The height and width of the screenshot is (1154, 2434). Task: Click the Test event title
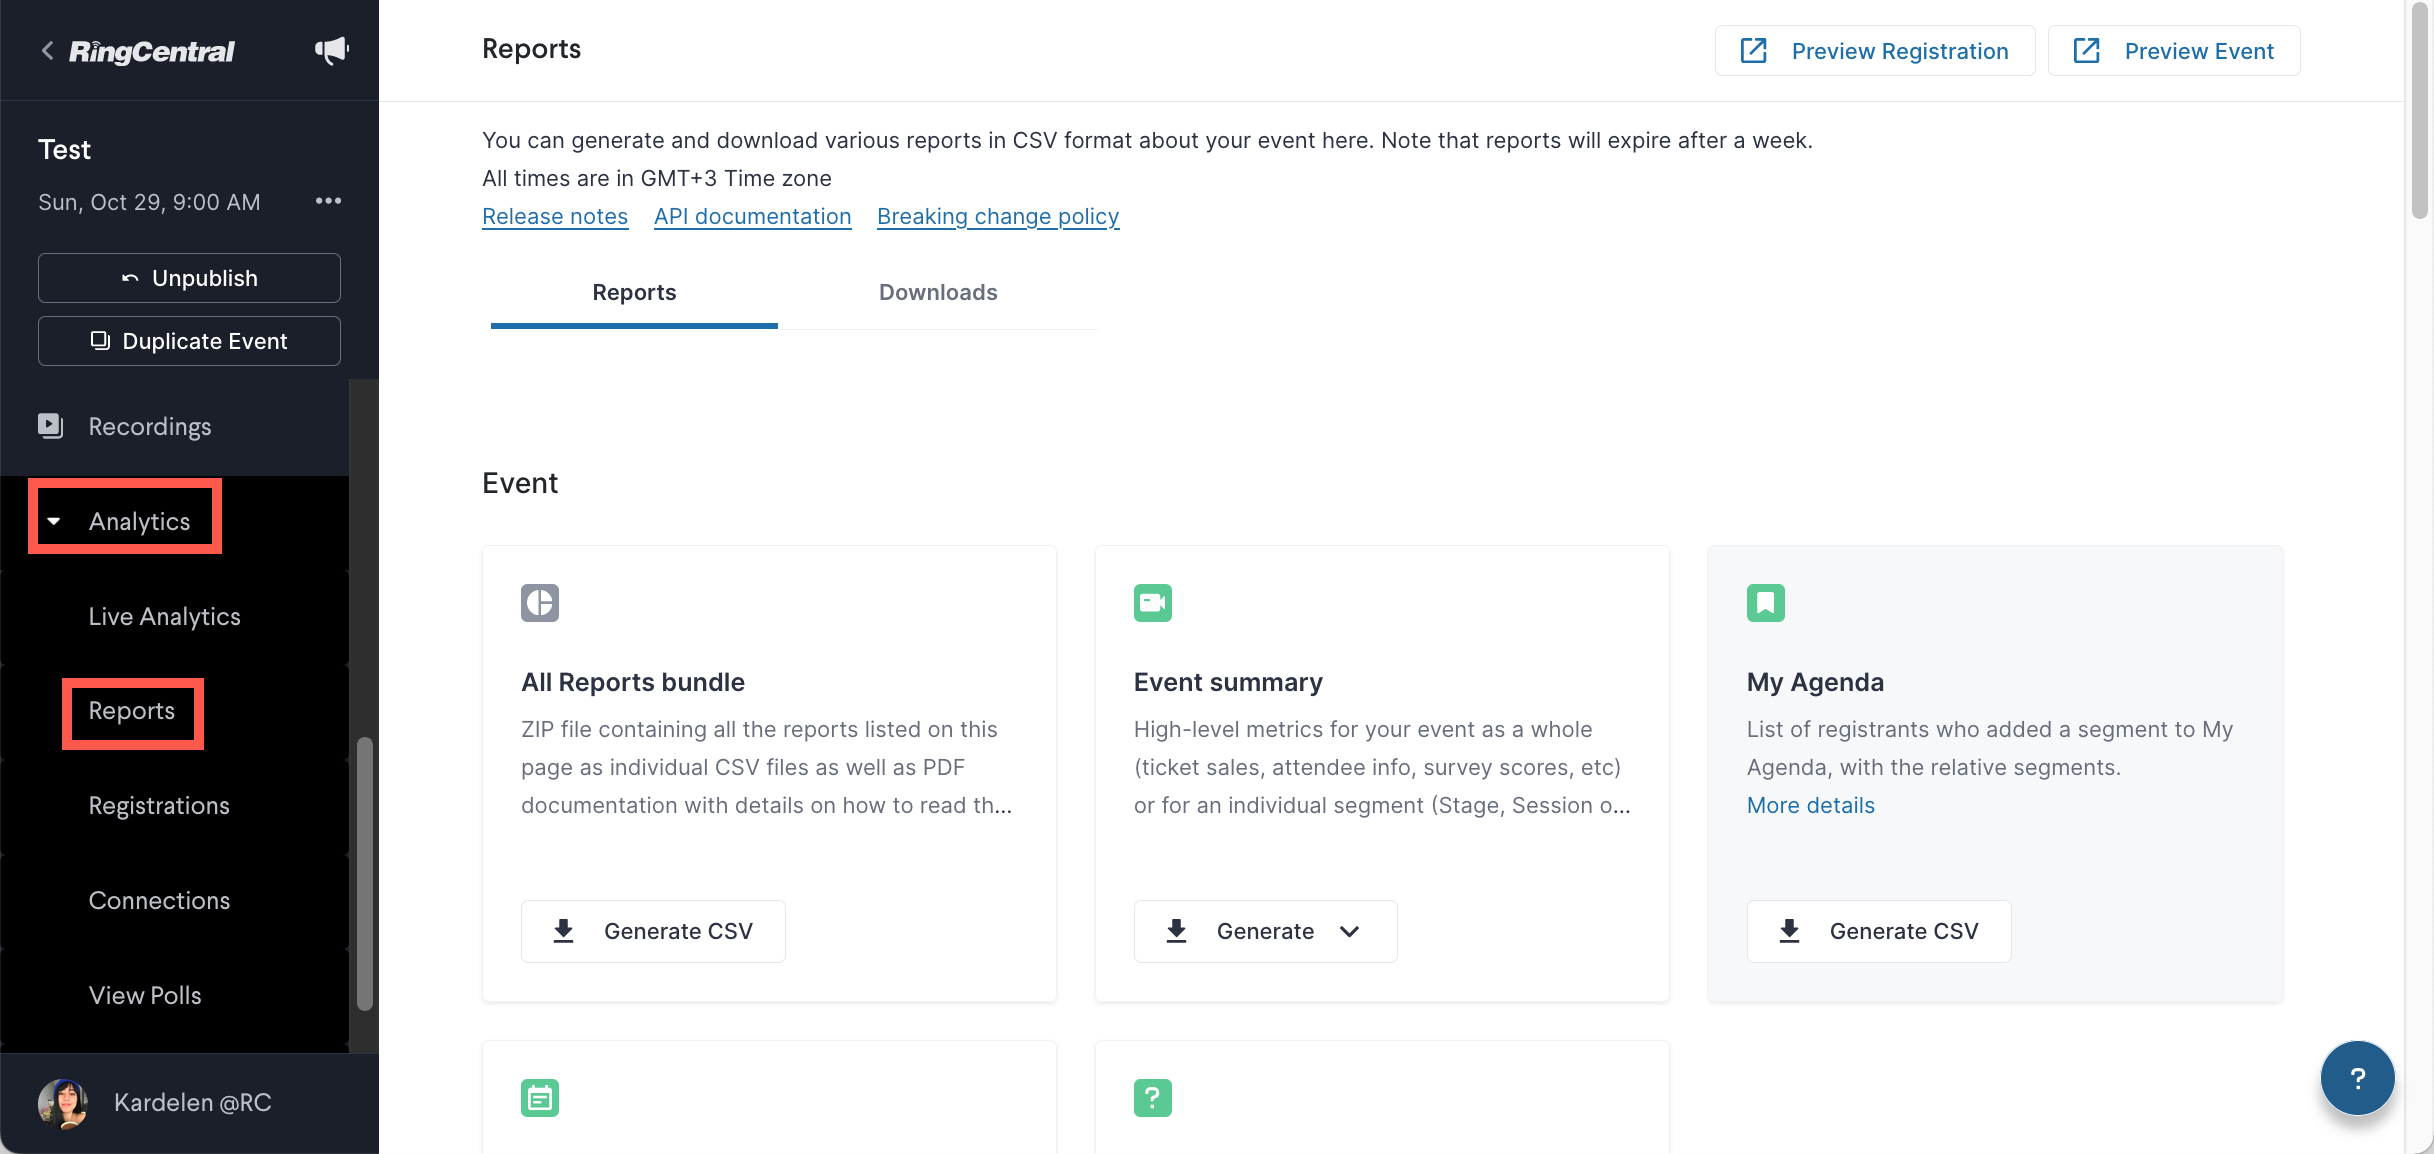coord(64,150)
